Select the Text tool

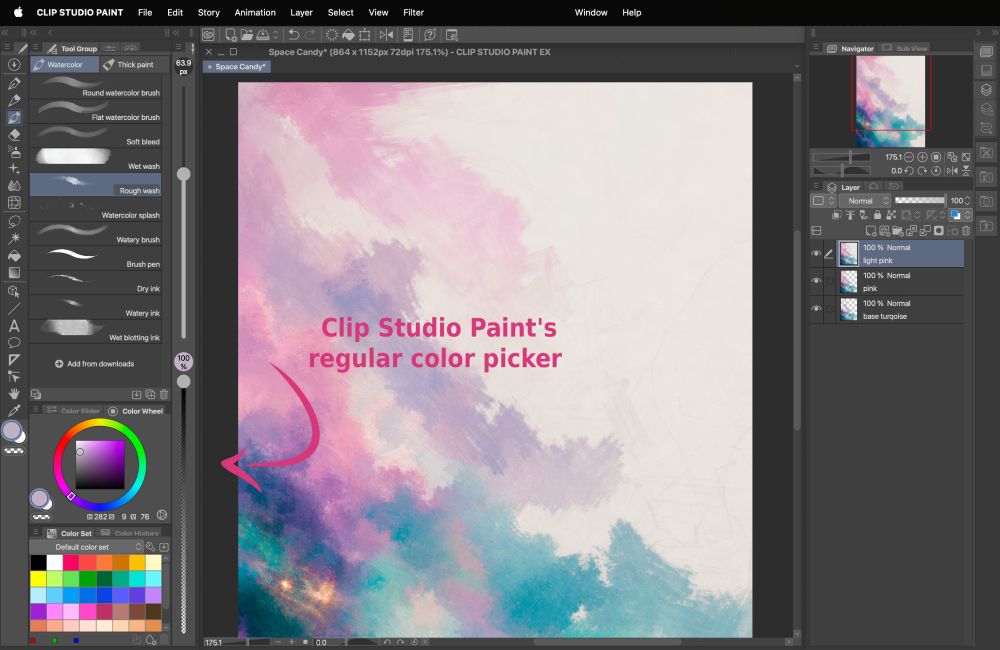tap(14, 326)
